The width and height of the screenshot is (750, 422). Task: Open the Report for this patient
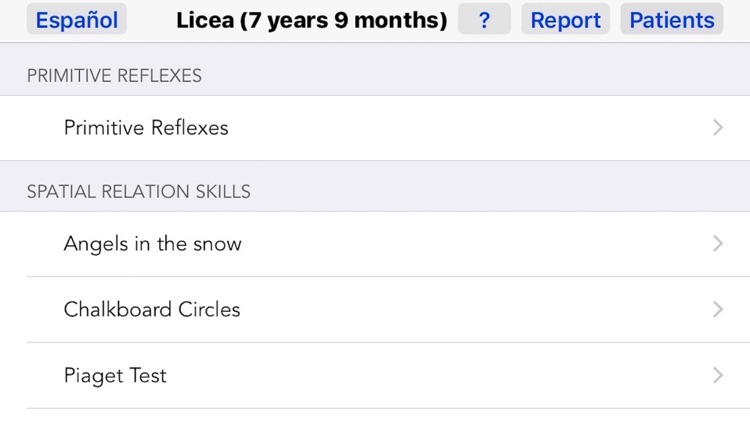pyautogui.click(x=566, y=20)
